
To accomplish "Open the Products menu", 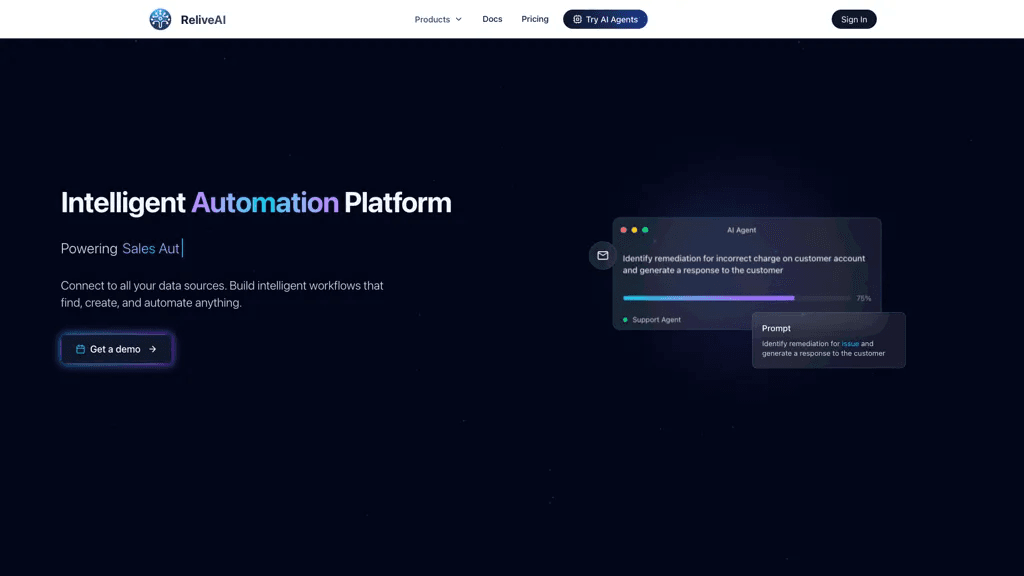I will pos(438,20).
